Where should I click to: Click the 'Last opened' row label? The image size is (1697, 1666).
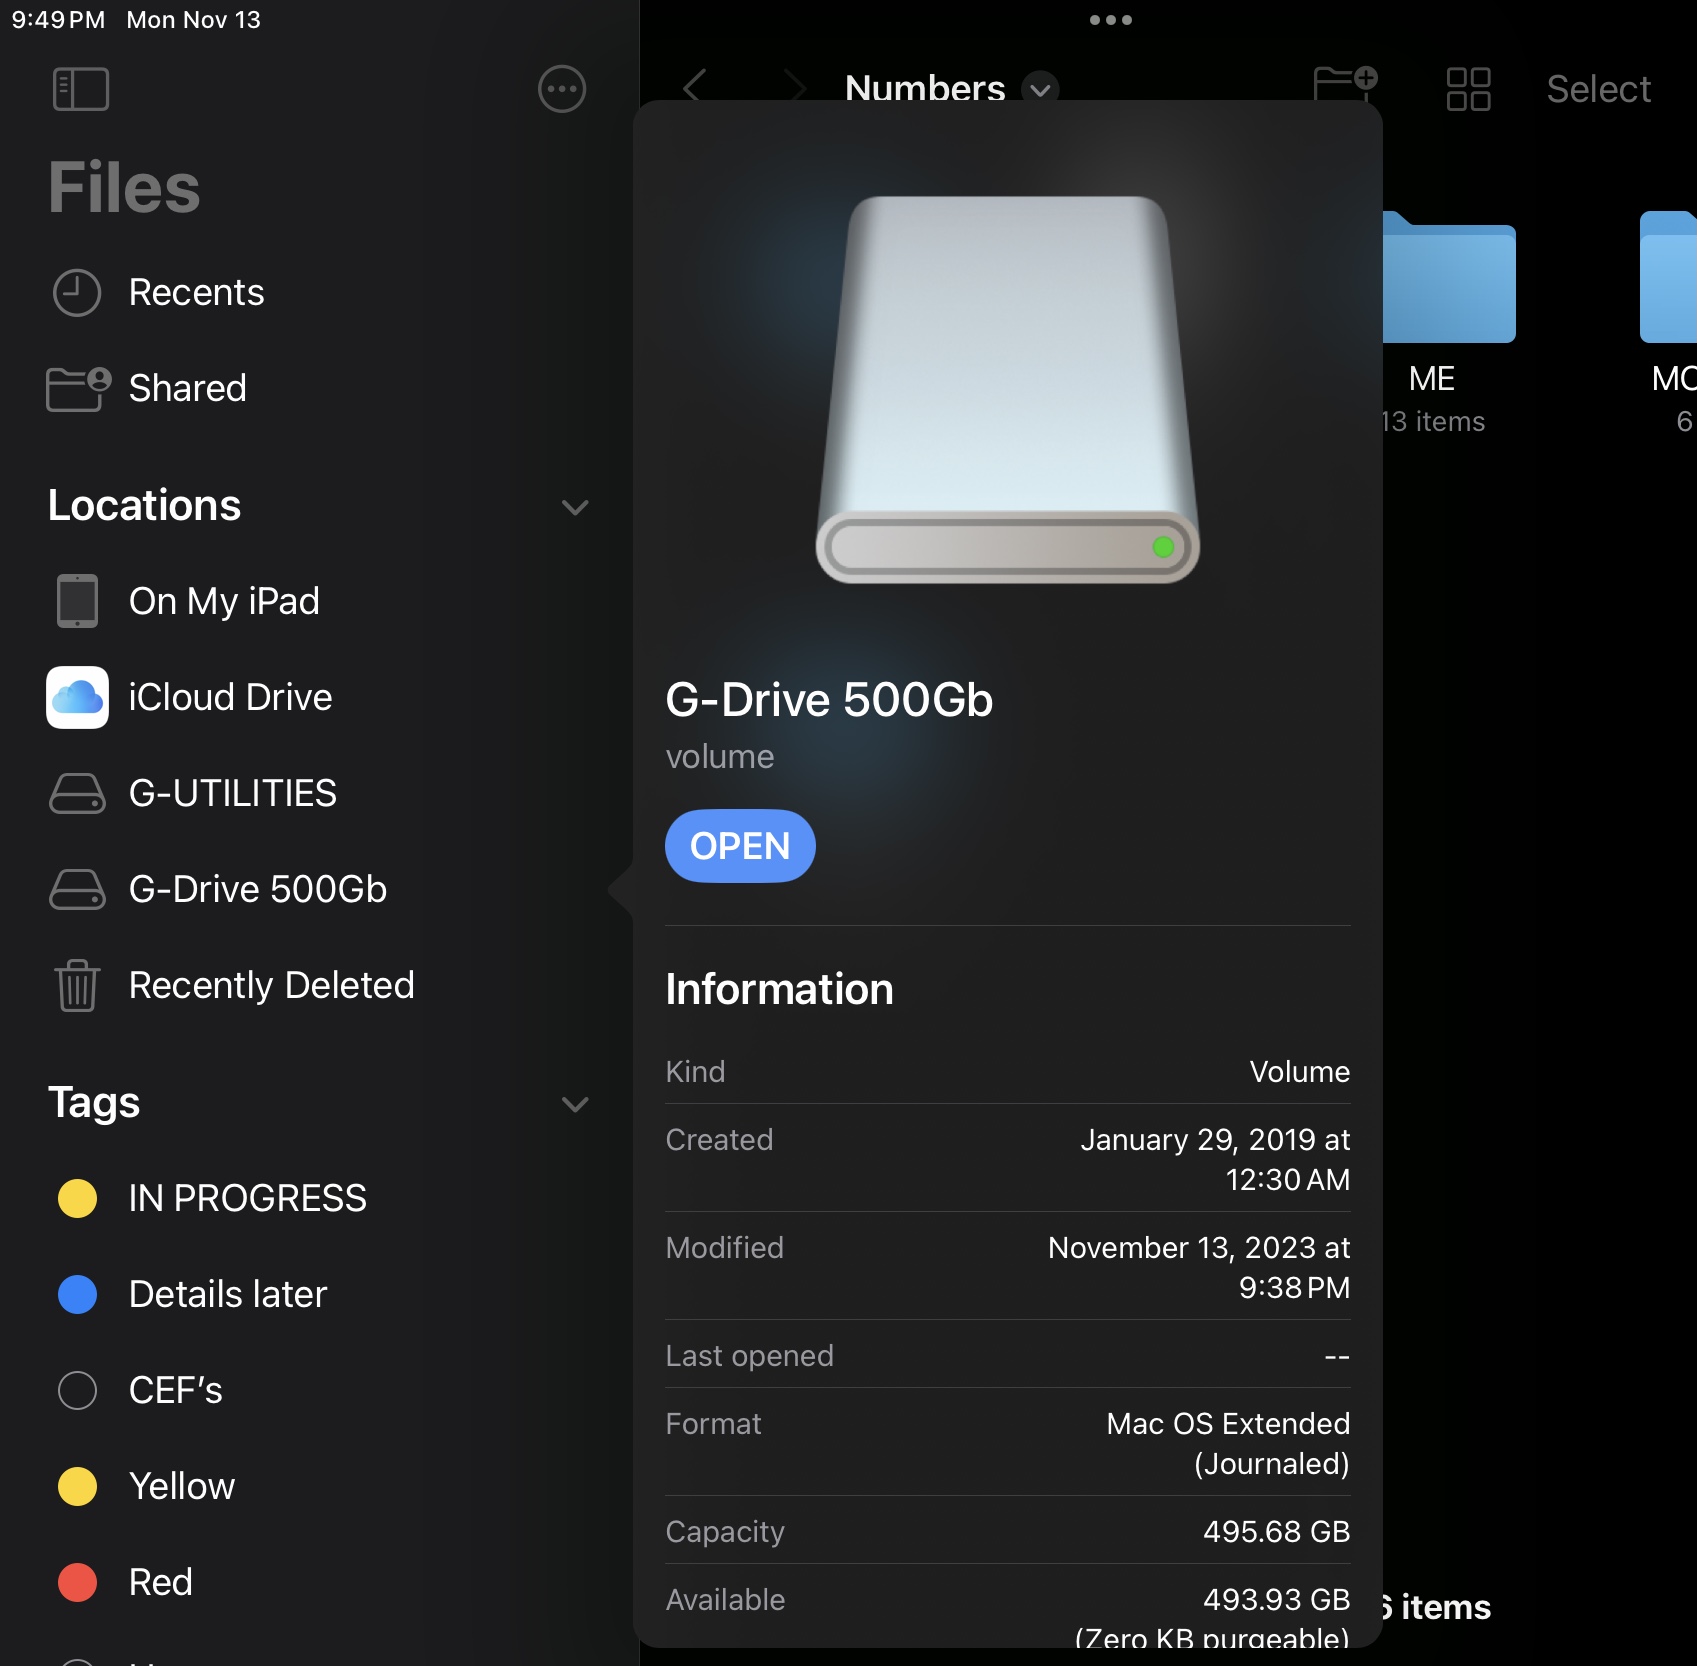coord(749,1356)
